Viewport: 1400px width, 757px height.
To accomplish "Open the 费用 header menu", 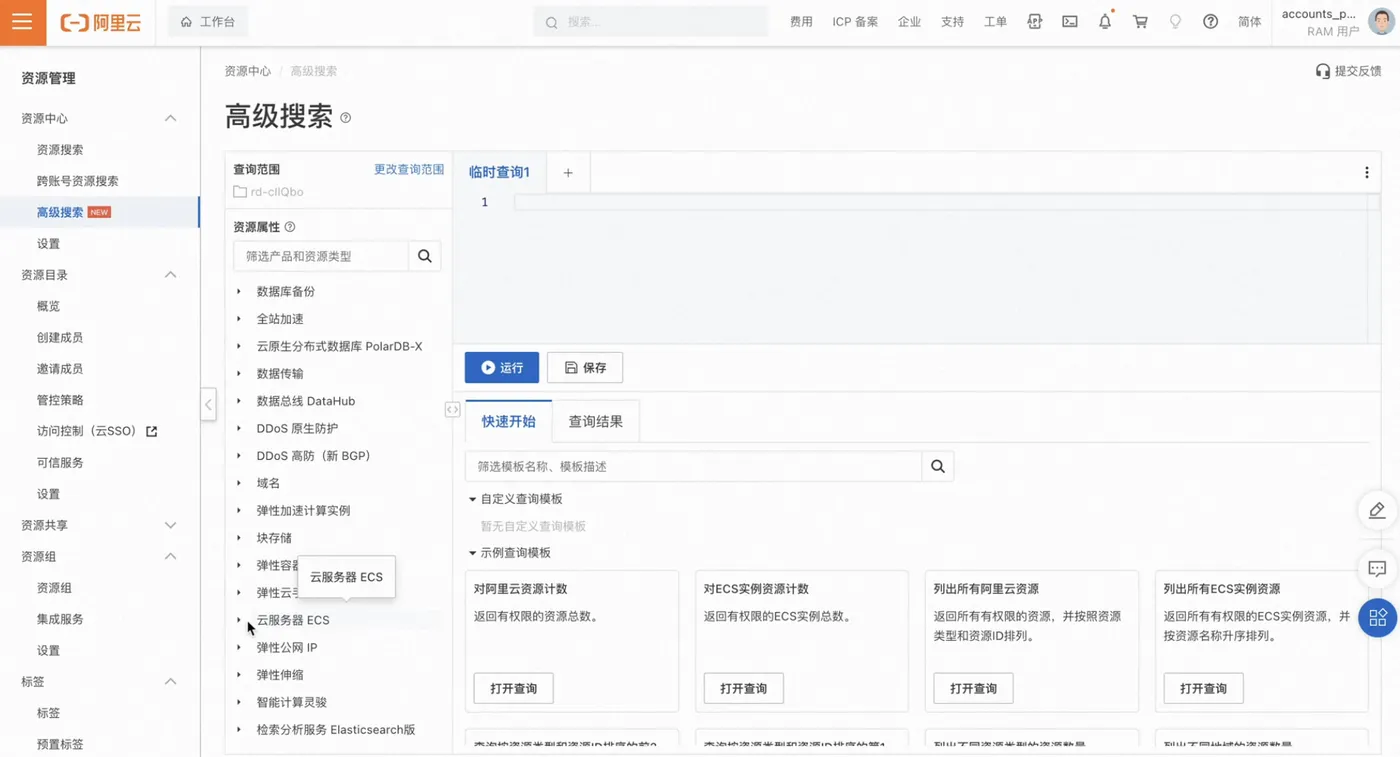I will click(801, 21).
